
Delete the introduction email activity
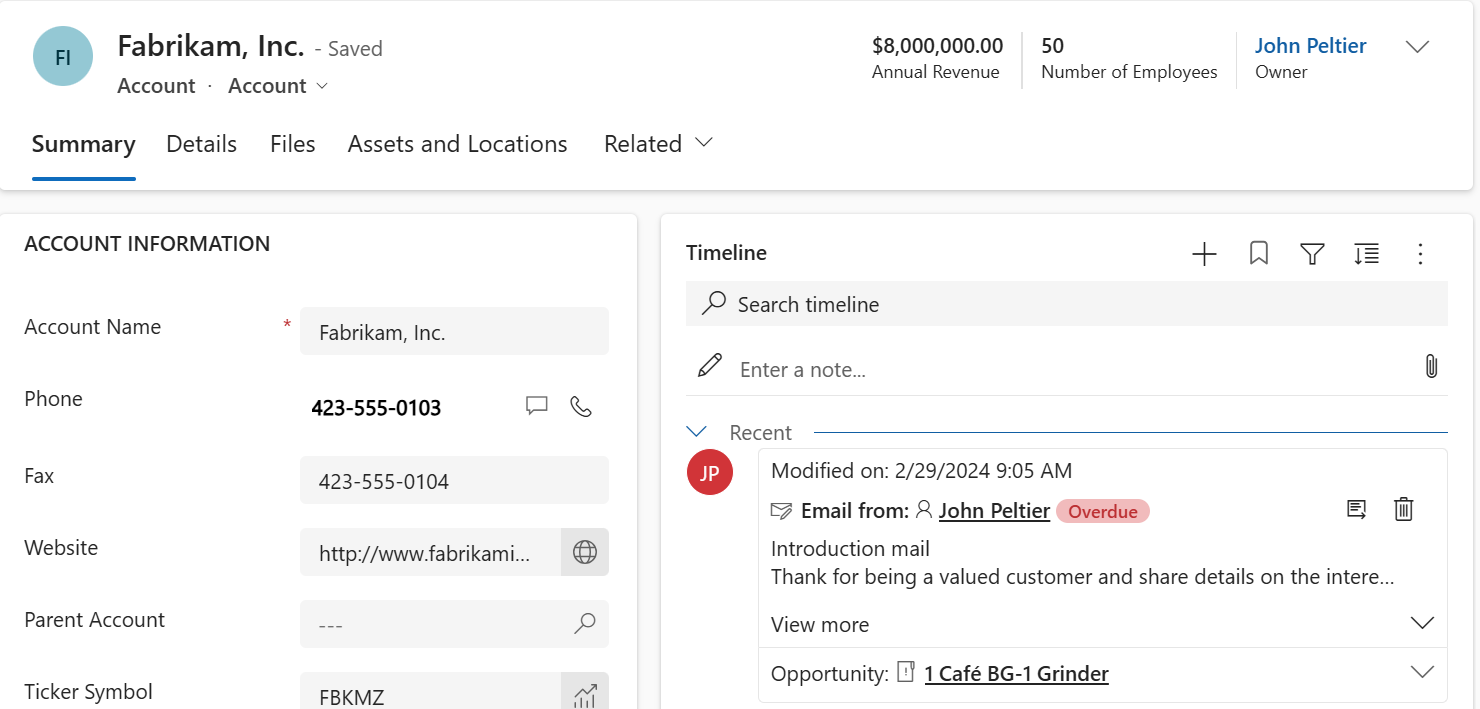coord(1403,509)
